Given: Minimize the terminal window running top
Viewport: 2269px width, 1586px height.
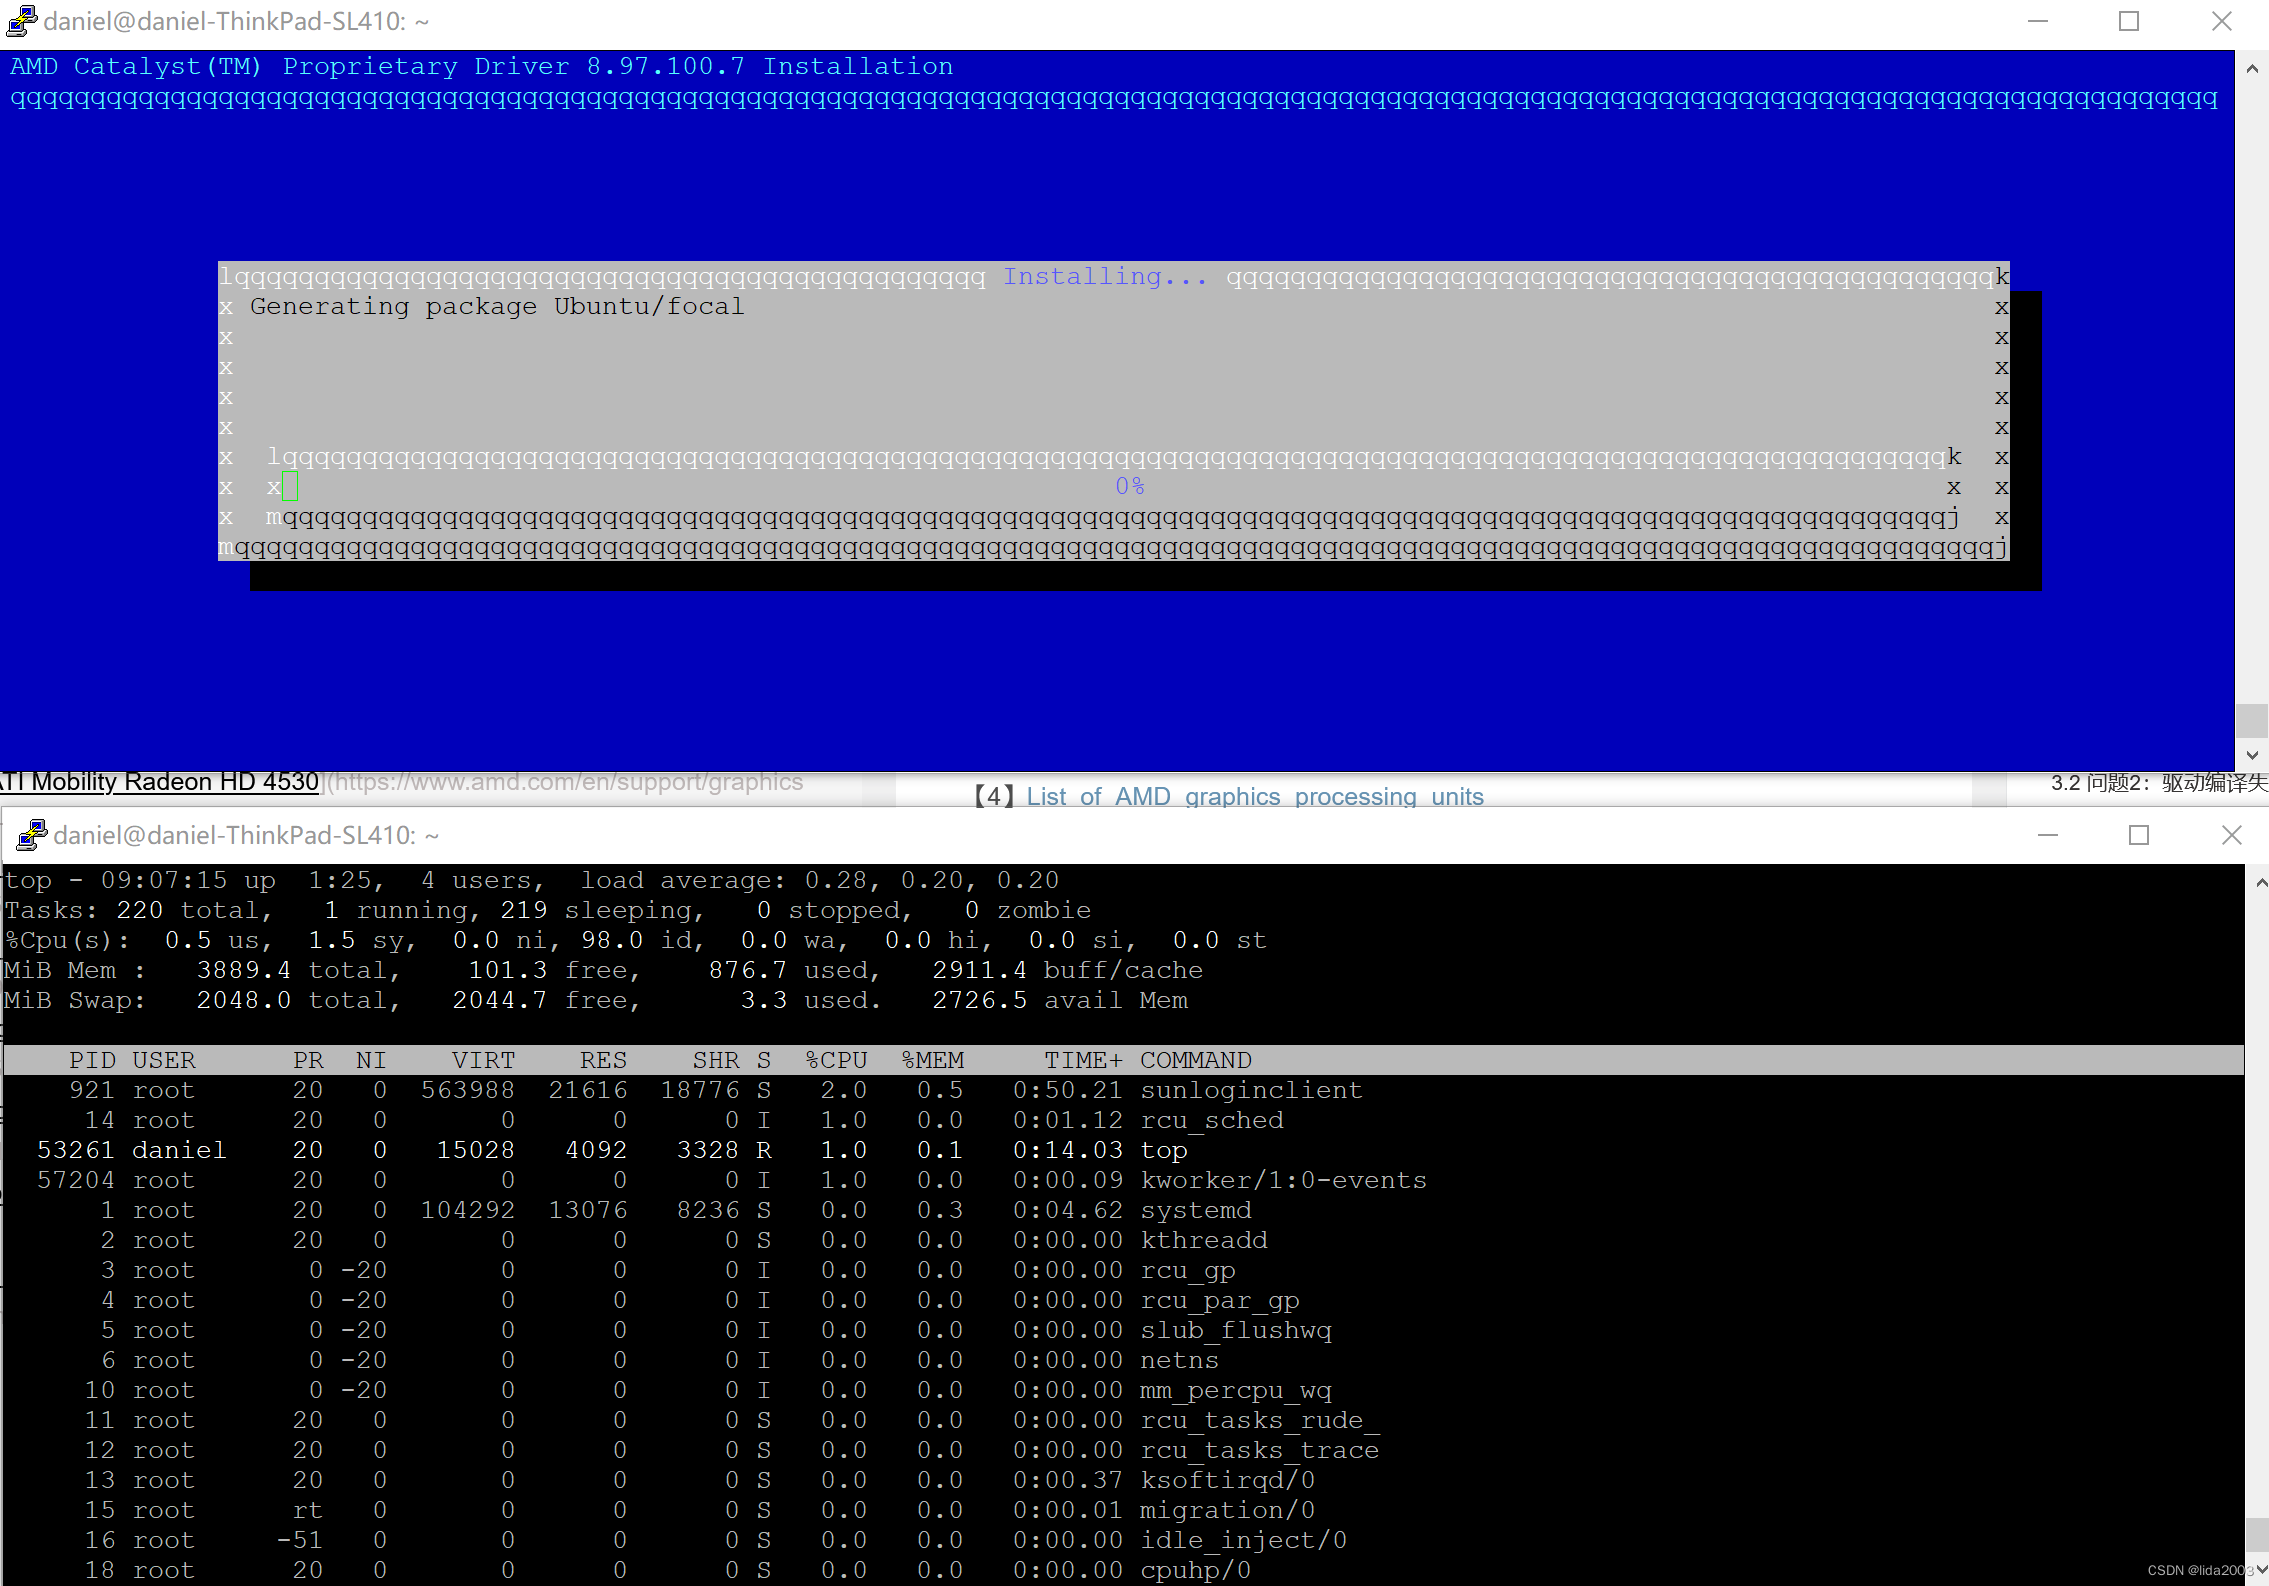Looking at the screenshot, I should [x=2048, y=835].
